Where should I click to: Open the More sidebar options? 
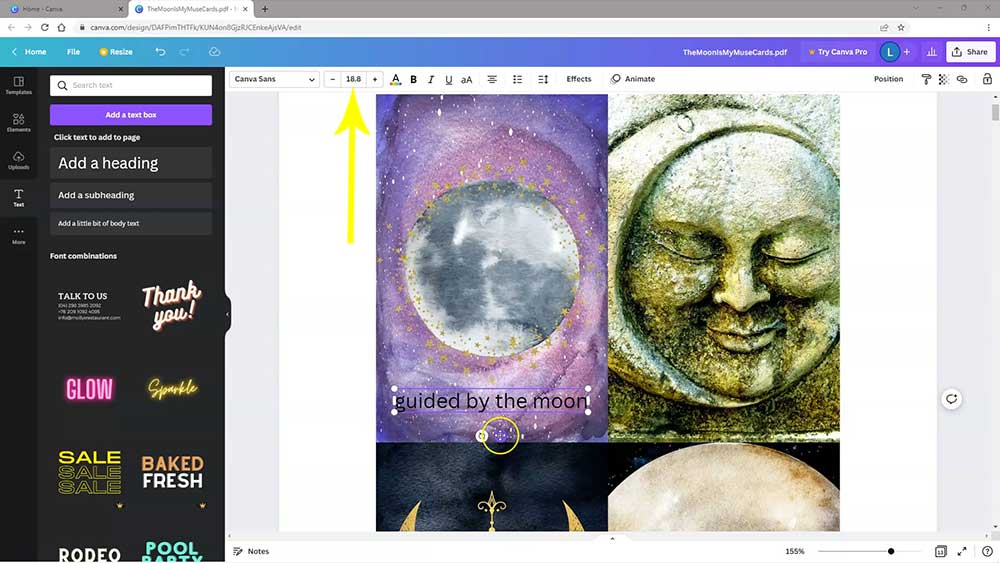[18, 235]
